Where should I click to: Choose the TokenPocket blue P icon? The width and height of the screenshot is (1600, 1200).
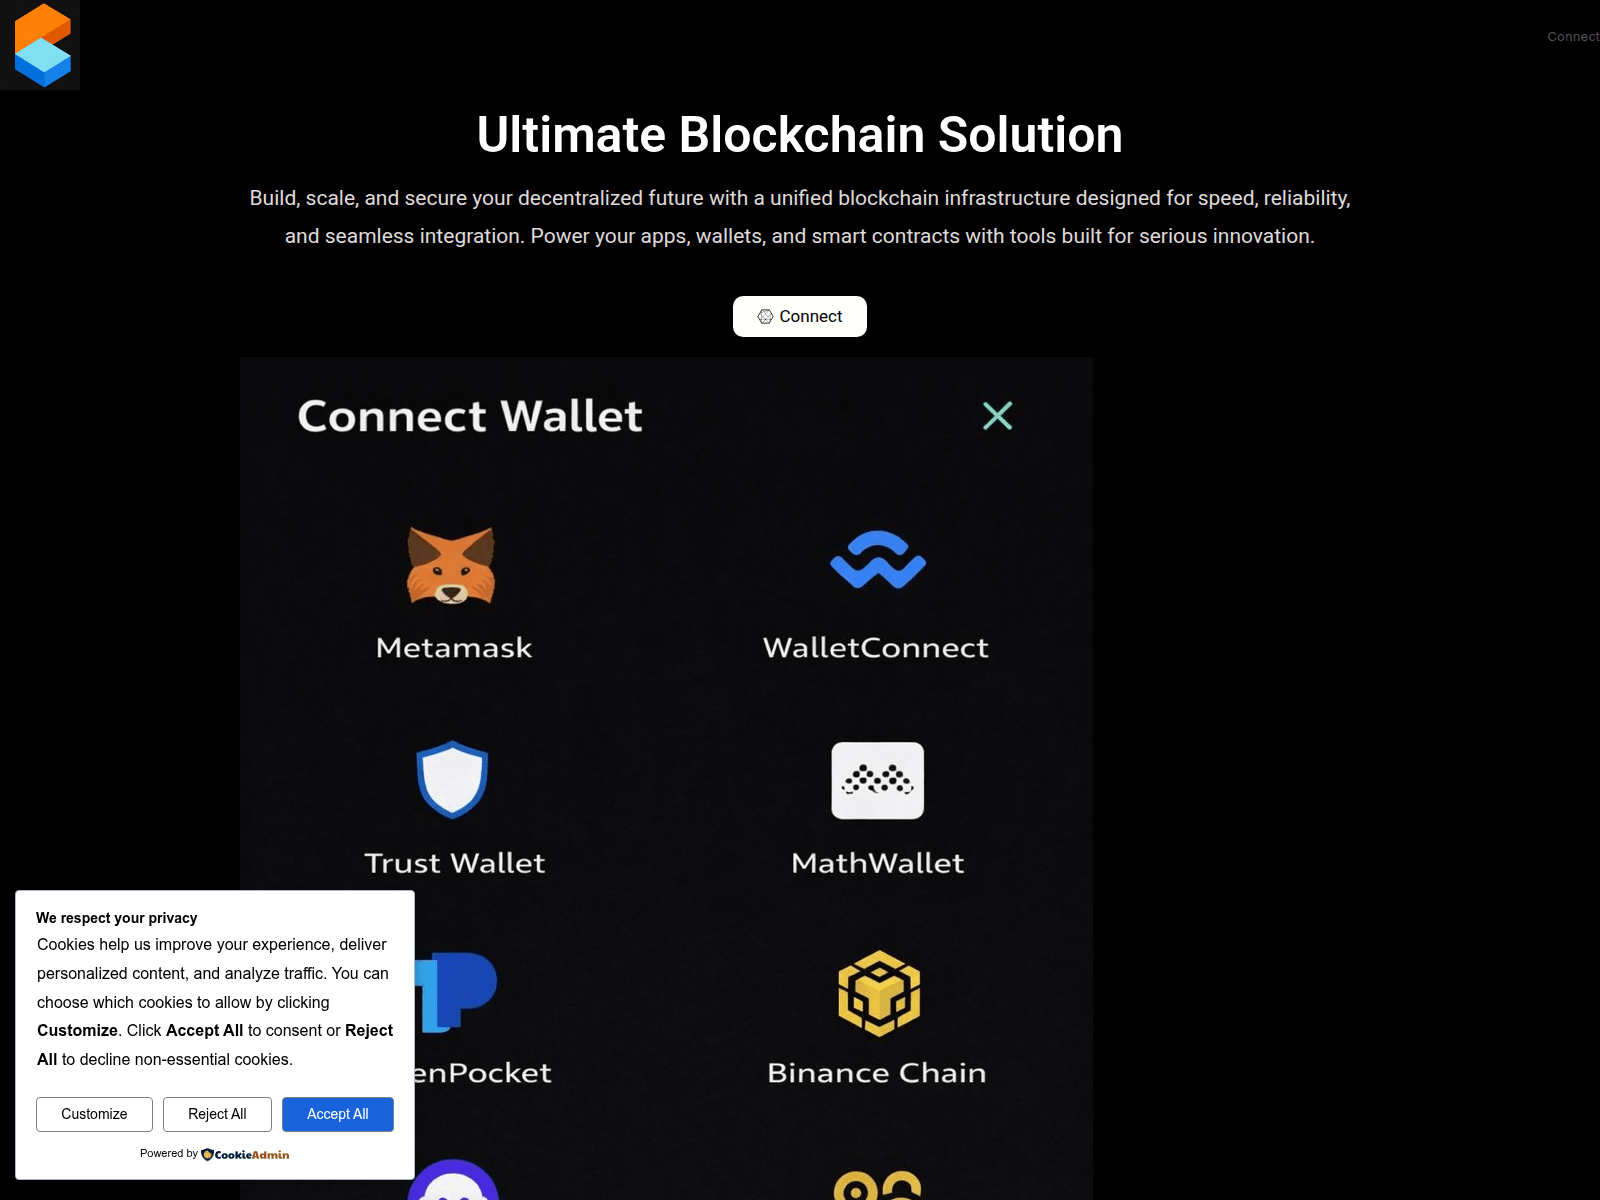(x=456, y=991)
